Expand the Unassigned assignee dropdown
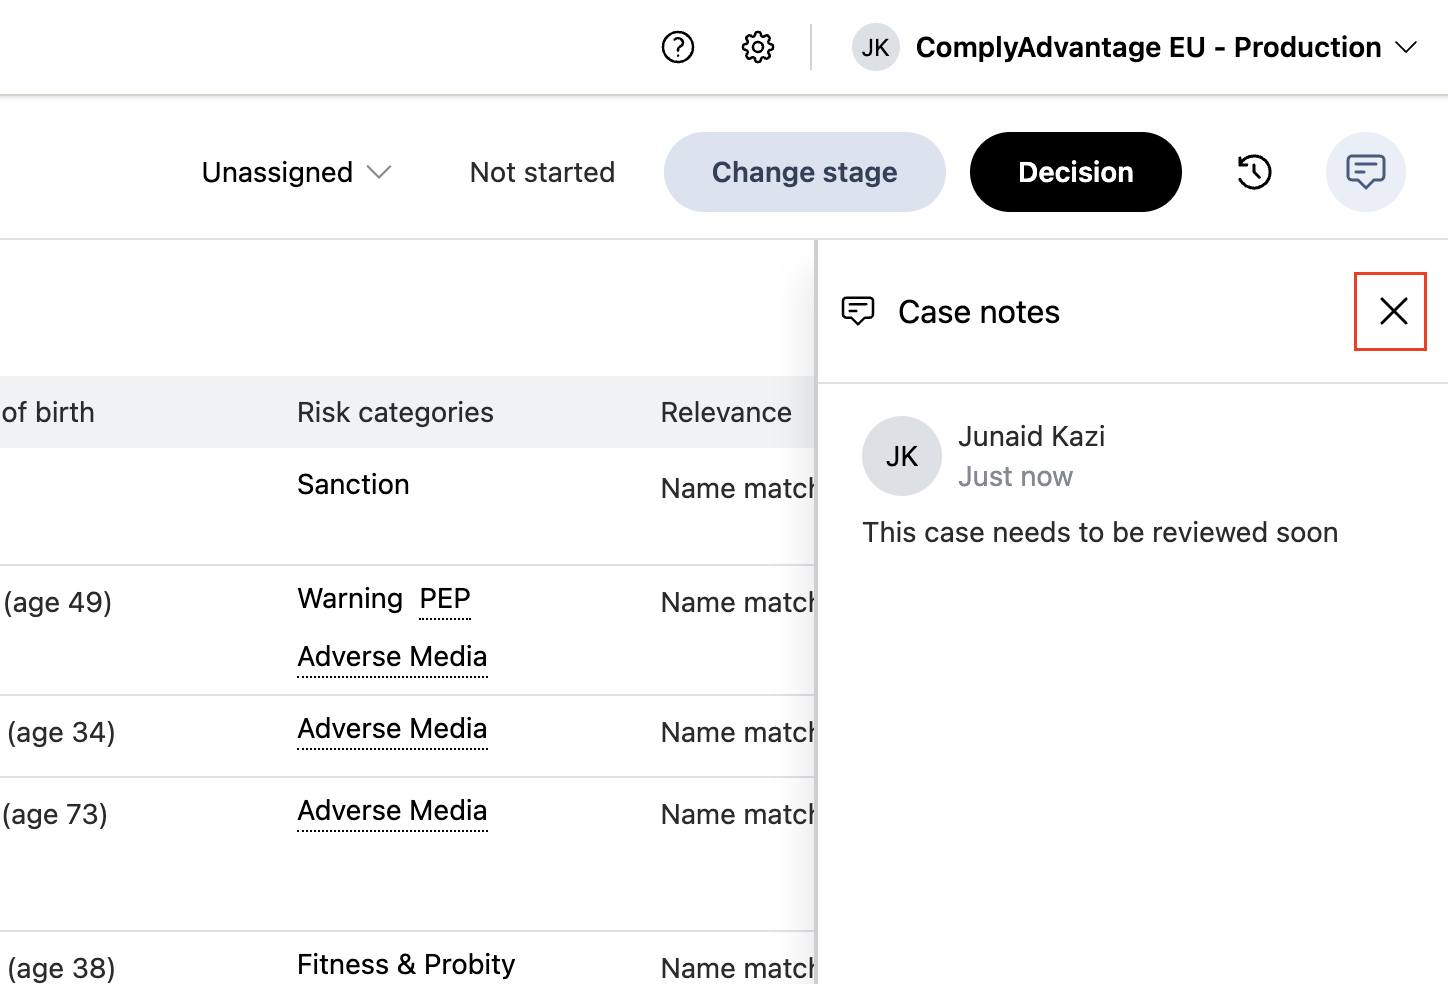The width and height of the screenshot is (1448, 984). (x=296, y=172)
